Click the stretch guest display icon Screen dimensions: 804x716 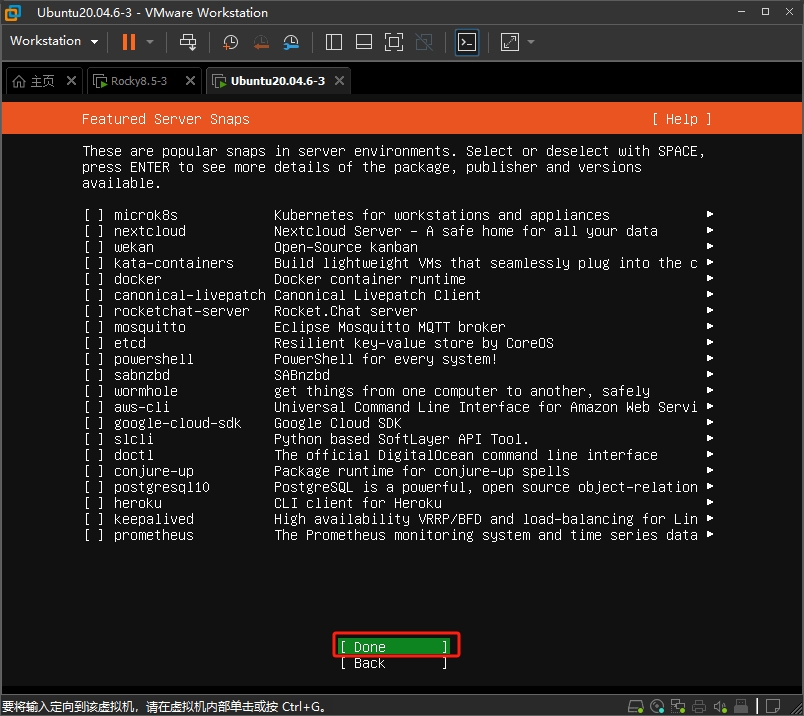tap(510, 42)
